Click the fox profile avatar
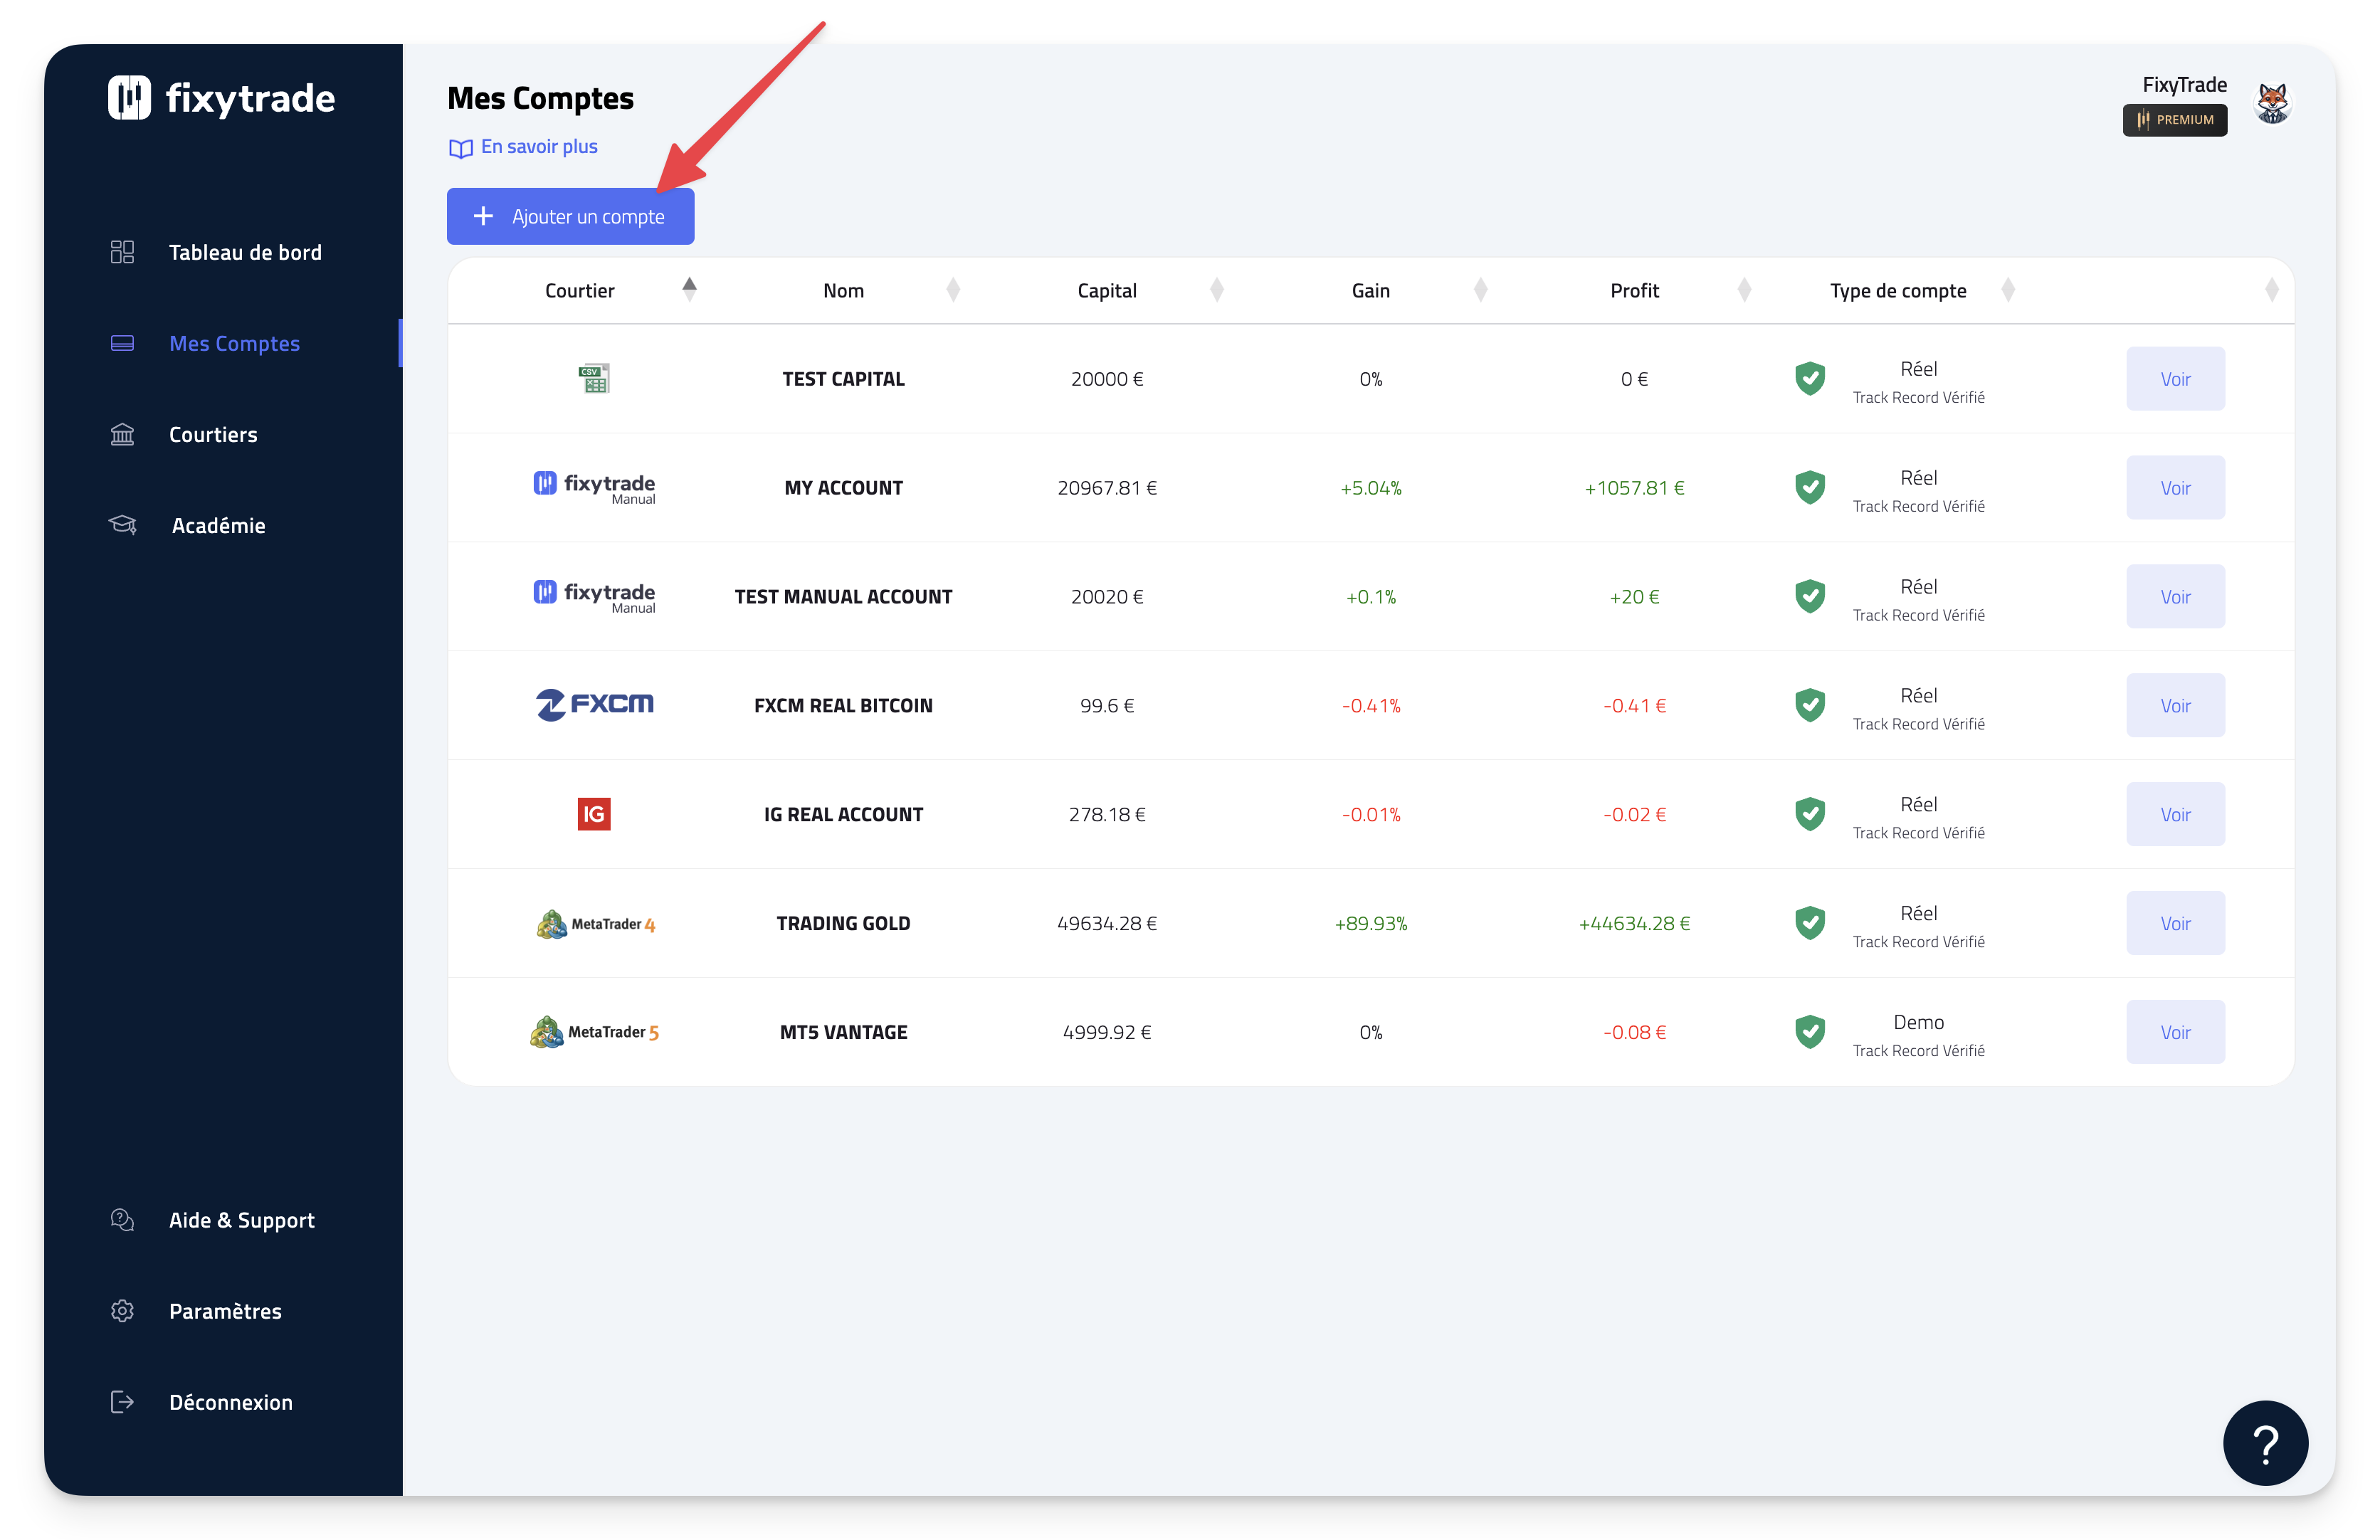Image resolution: width=2380 pixels, height=1540 pixels. pos(2272,103)
